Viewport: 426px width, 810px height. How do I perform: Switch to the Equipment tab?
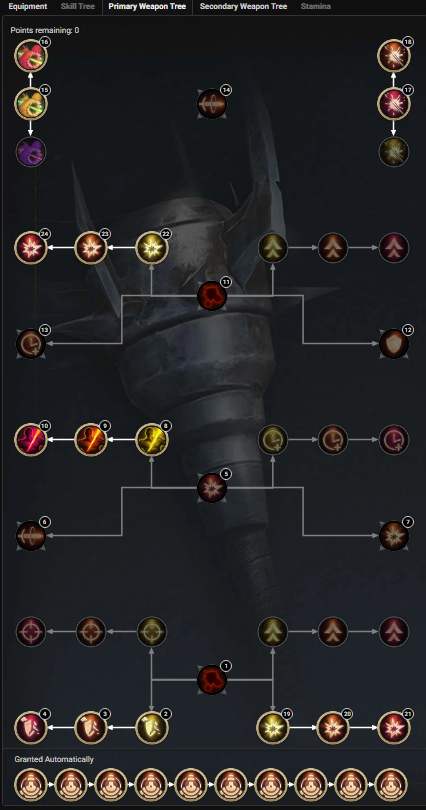(x=28, y=7)
